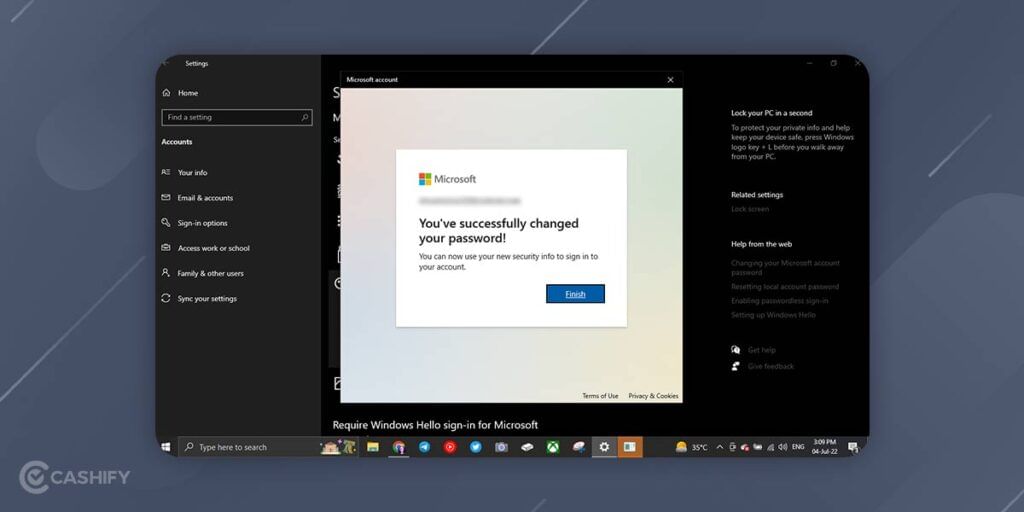Screen dimensions: 1024x512
Task: Open Twitter from the taskbar
Action: coord(476,447)
